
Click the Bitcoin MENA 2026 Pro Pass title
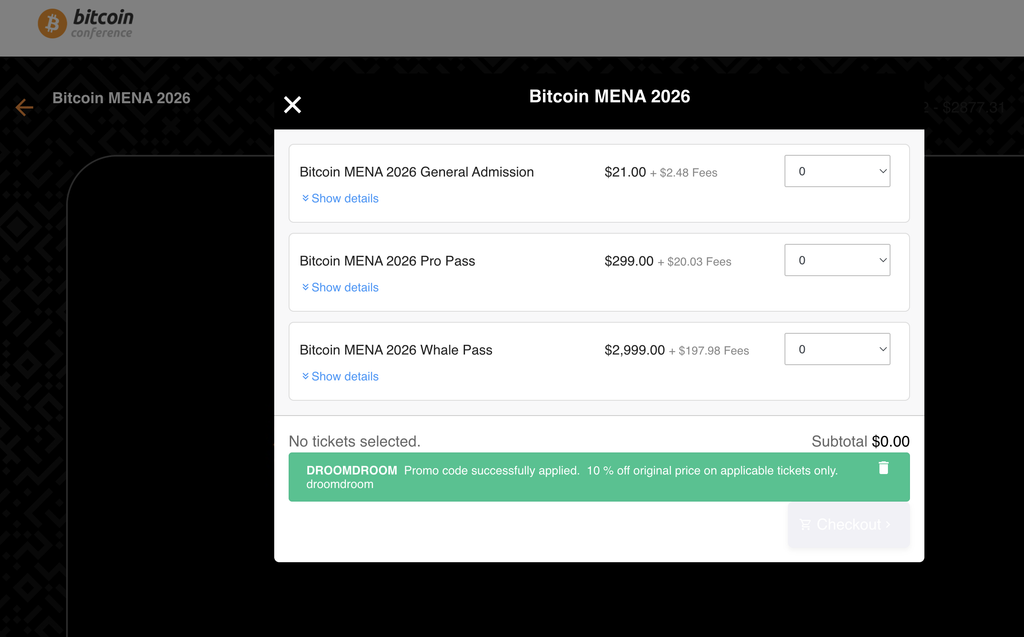(x=387, y=261)
